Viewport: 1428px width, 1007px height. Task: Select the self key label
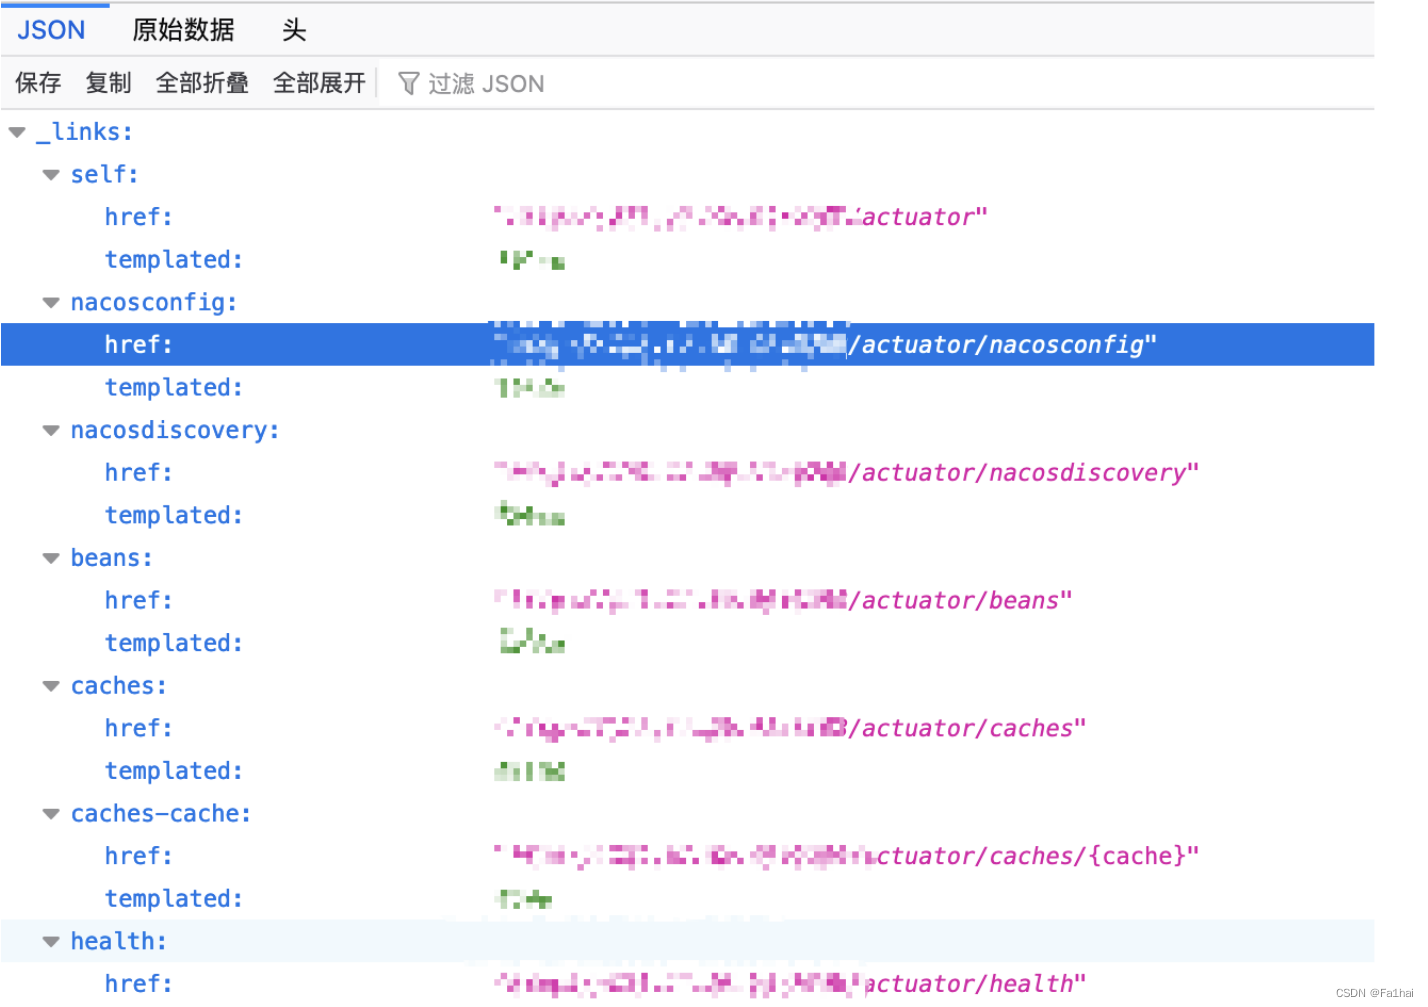pyautogui.click(x=104, y=174)
